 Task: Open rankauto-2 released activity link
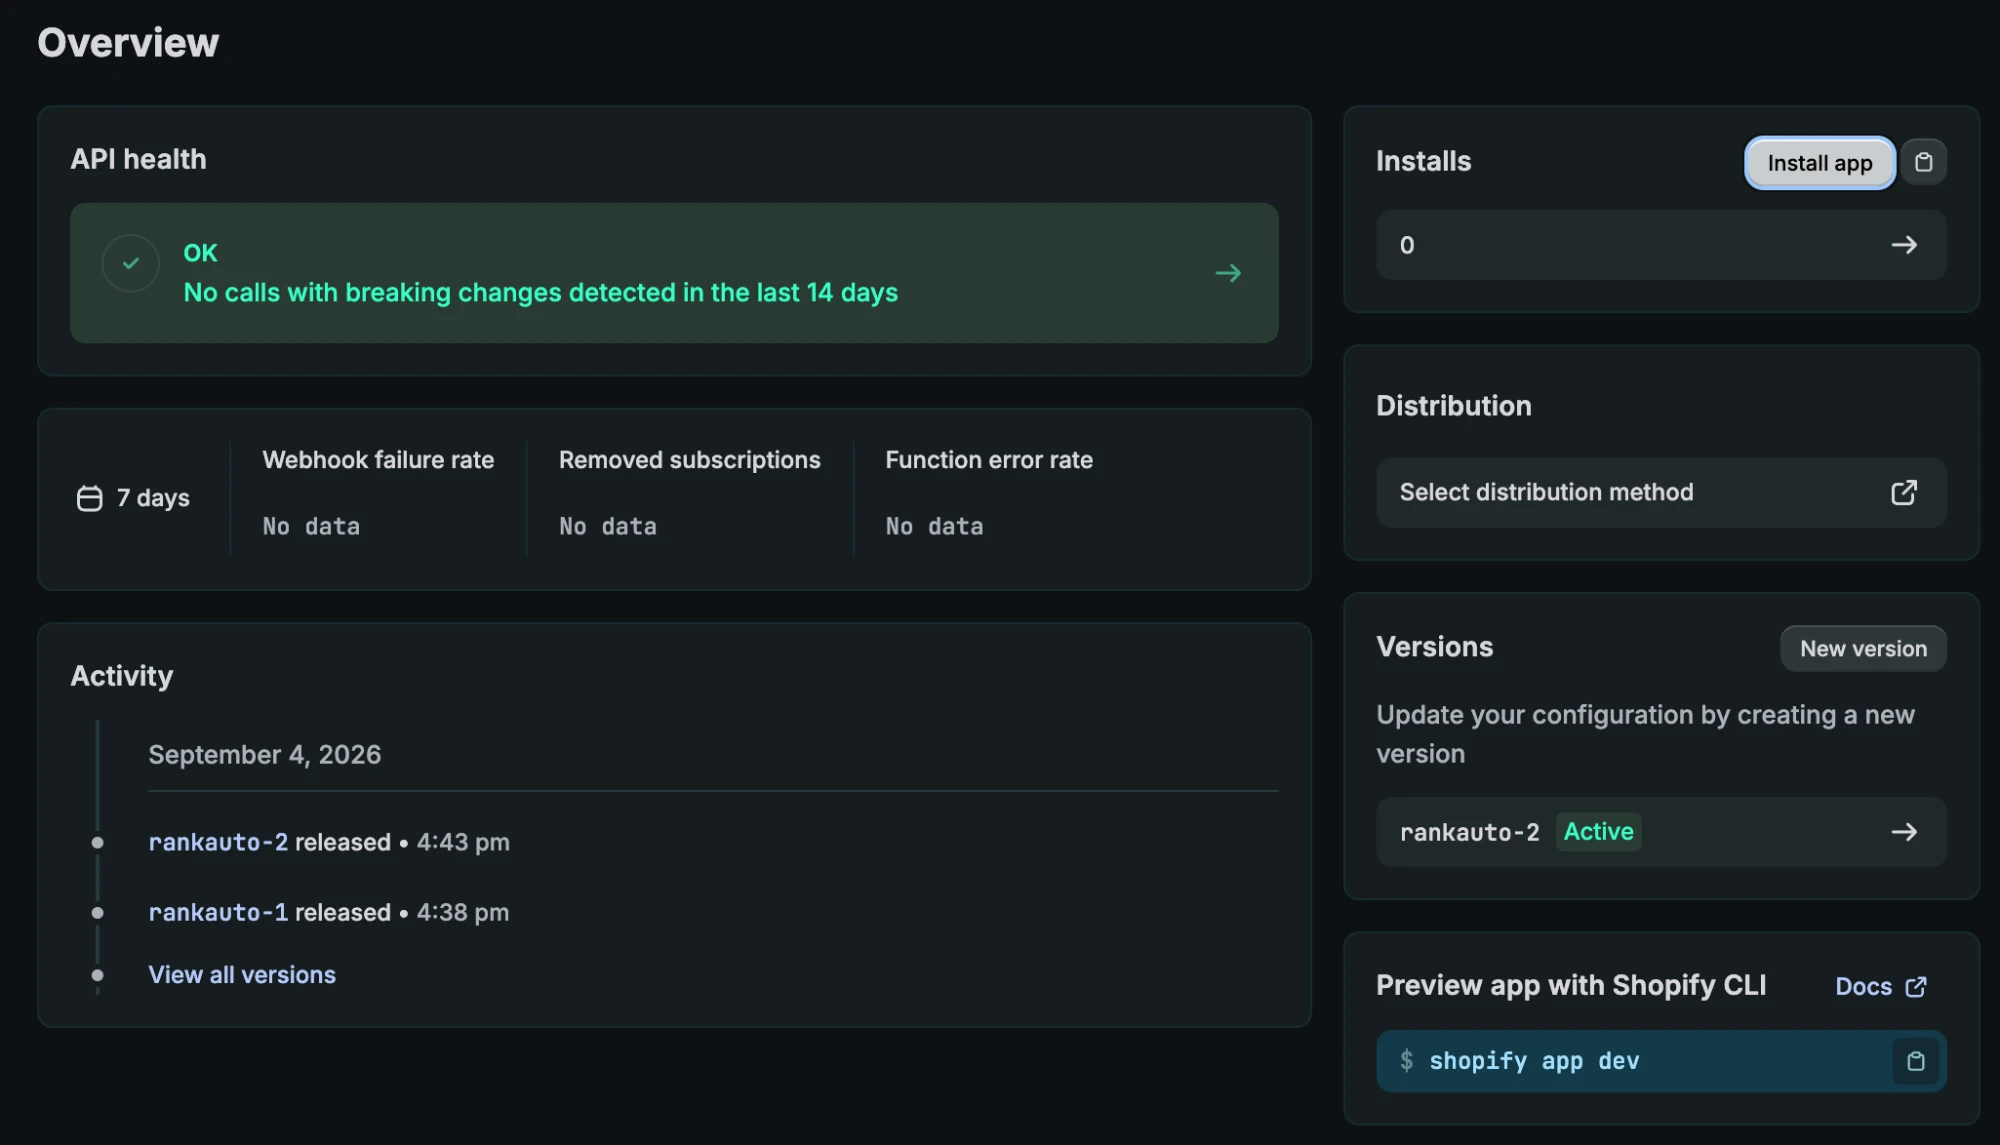click(x=218, y=842)
